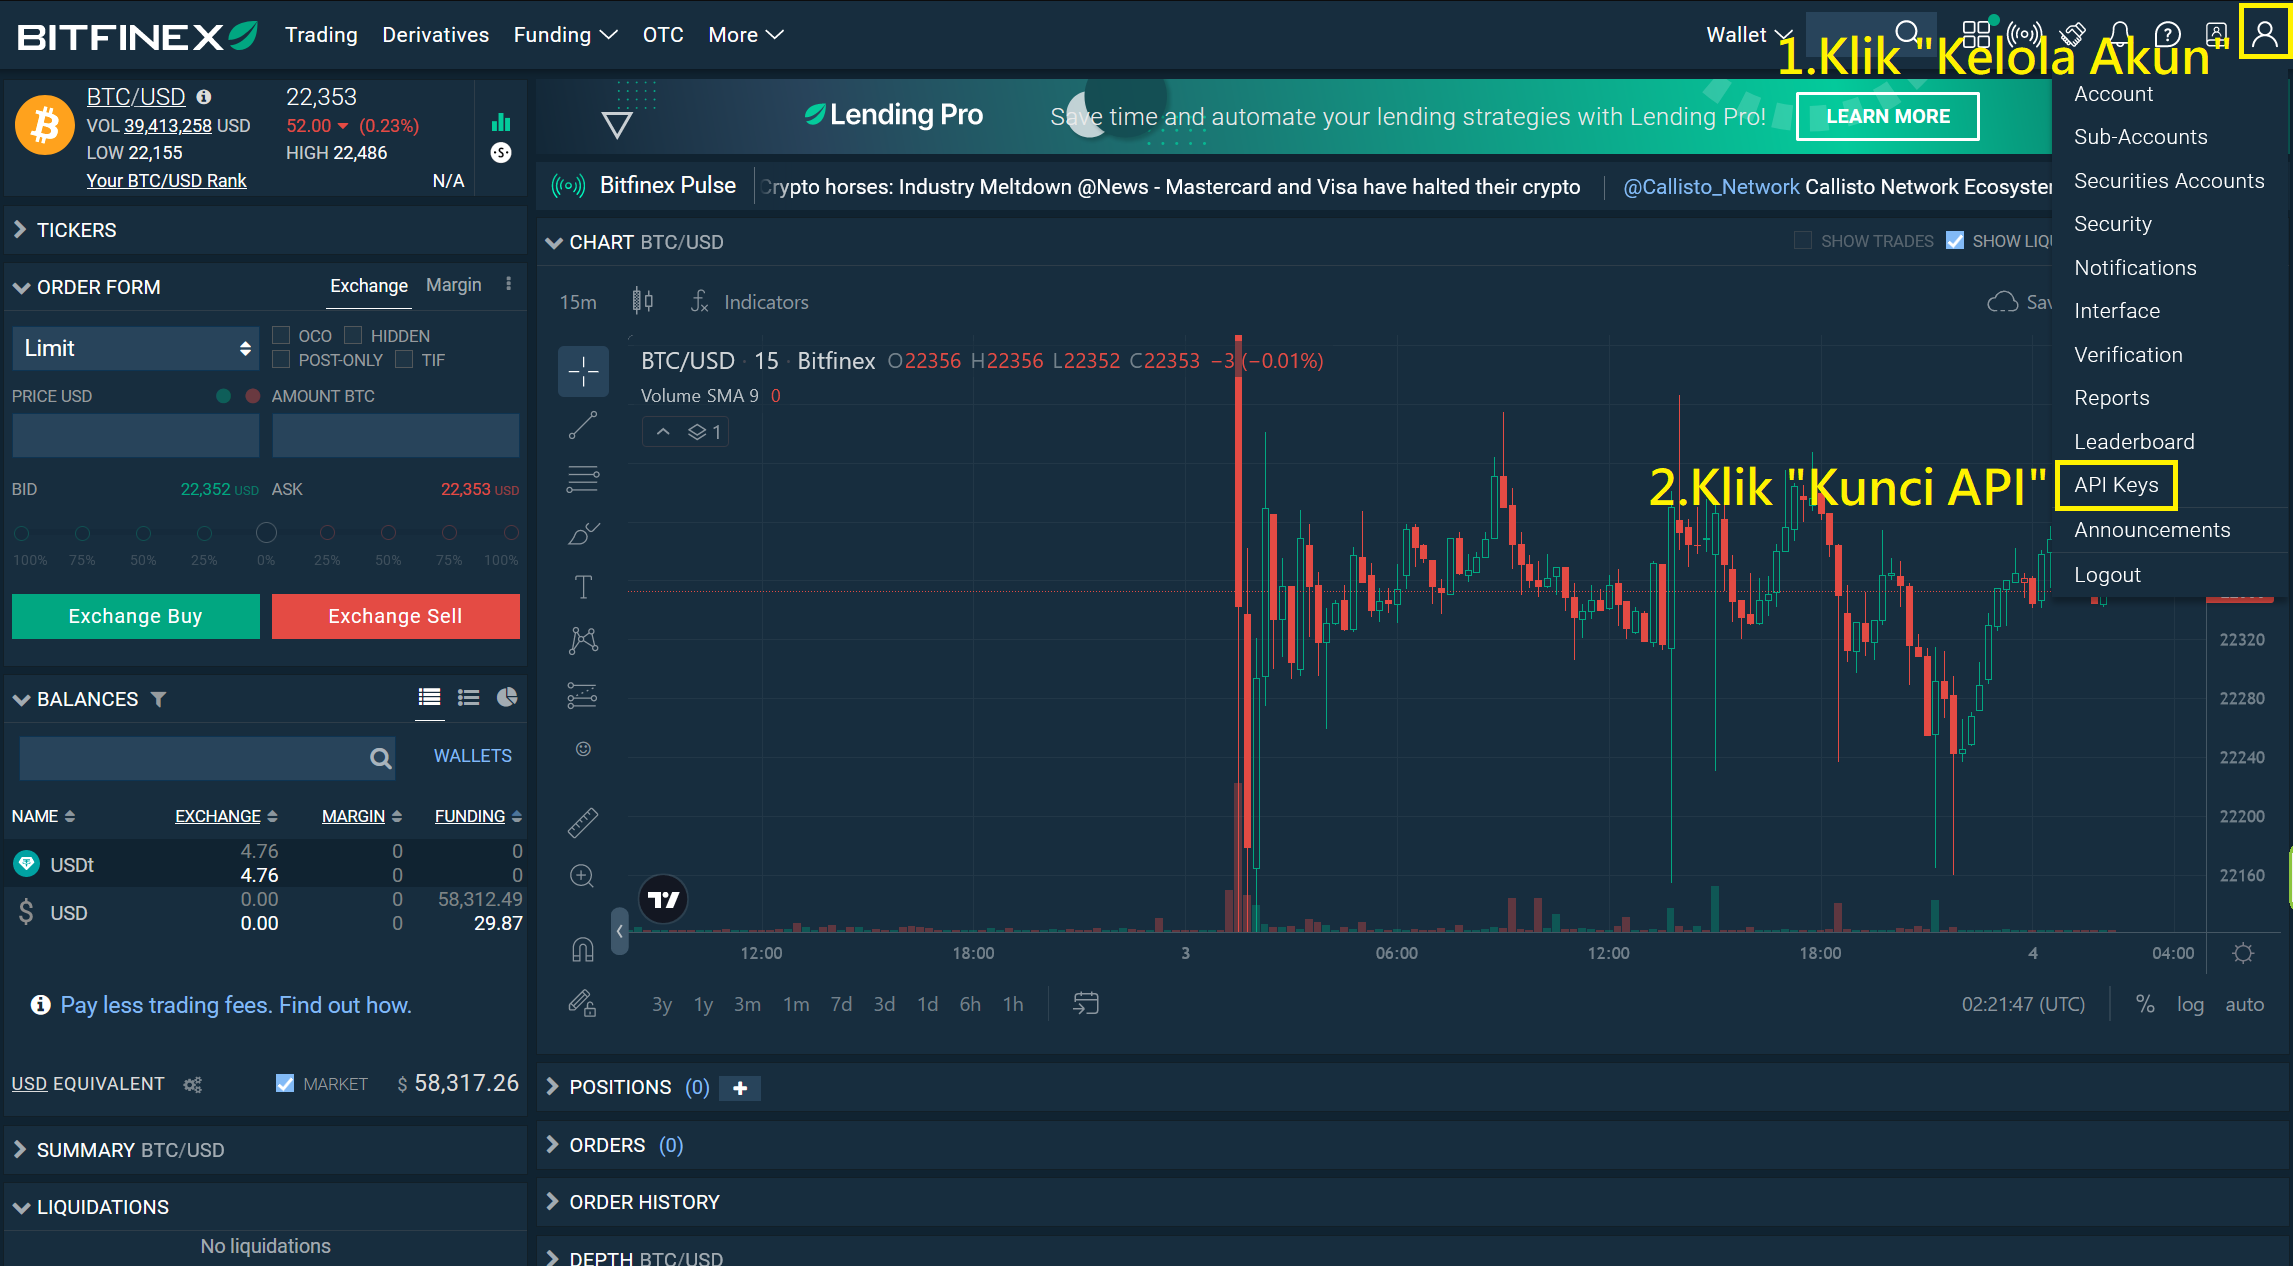
Task: Open the chart measure ruler tool
Action: pos(583,822)
